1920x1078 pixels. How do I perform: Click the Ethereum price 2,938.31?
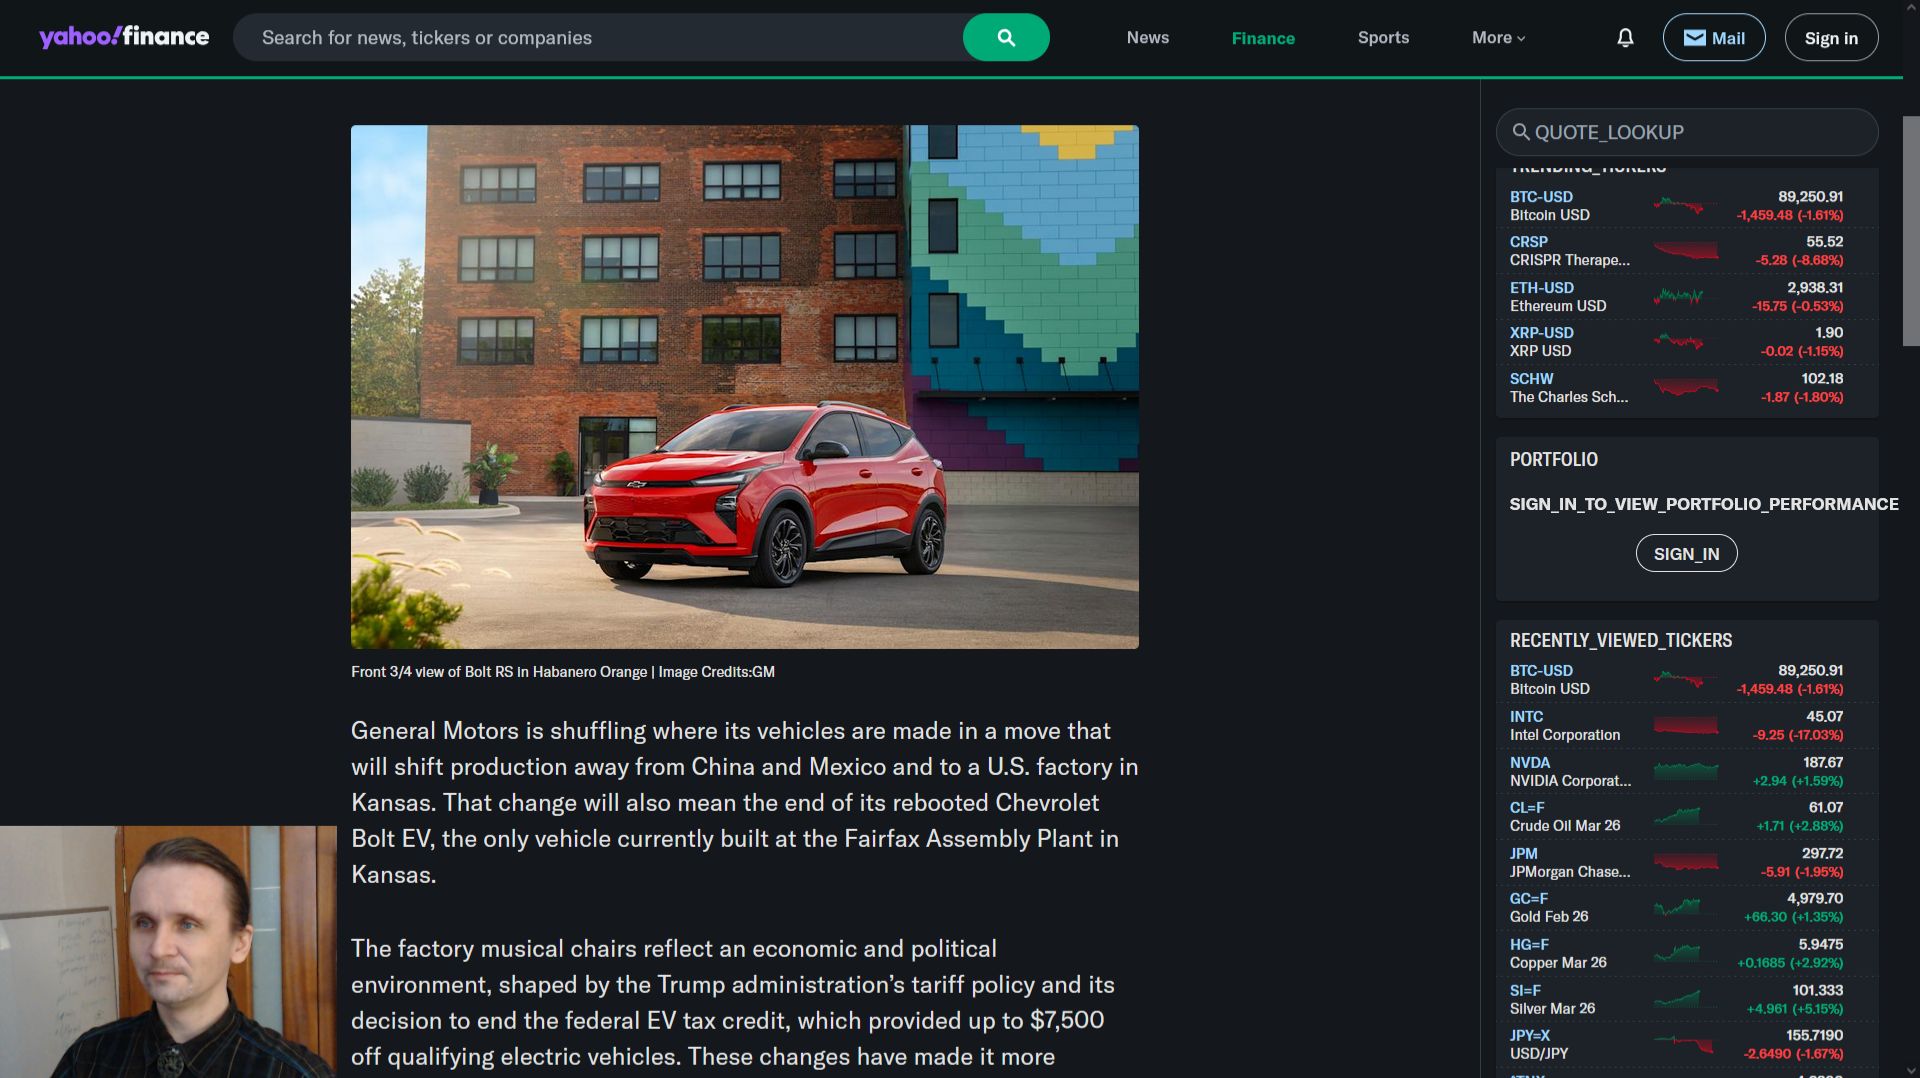tap(1815, 288)
